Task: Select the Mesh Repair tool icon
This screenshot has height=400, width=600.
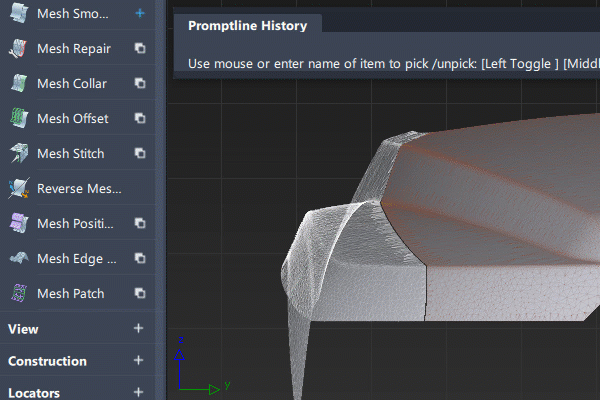Action: [19, 49]
